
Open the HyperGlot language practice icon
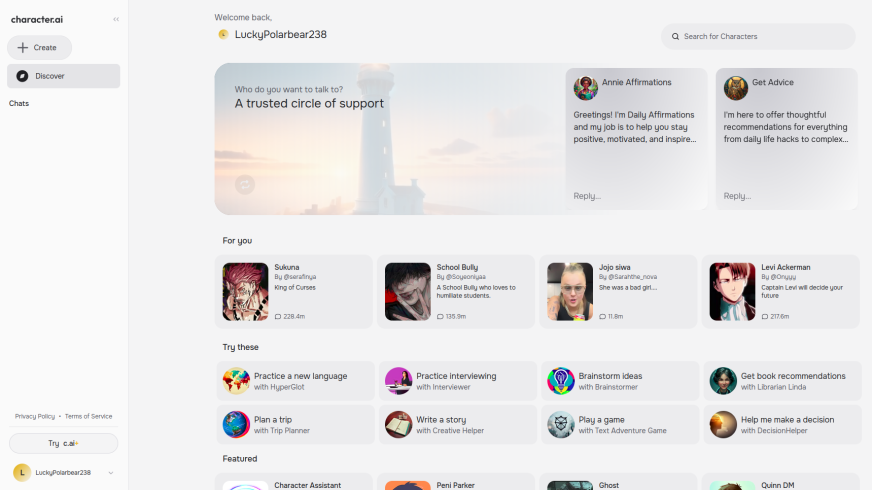236,381
